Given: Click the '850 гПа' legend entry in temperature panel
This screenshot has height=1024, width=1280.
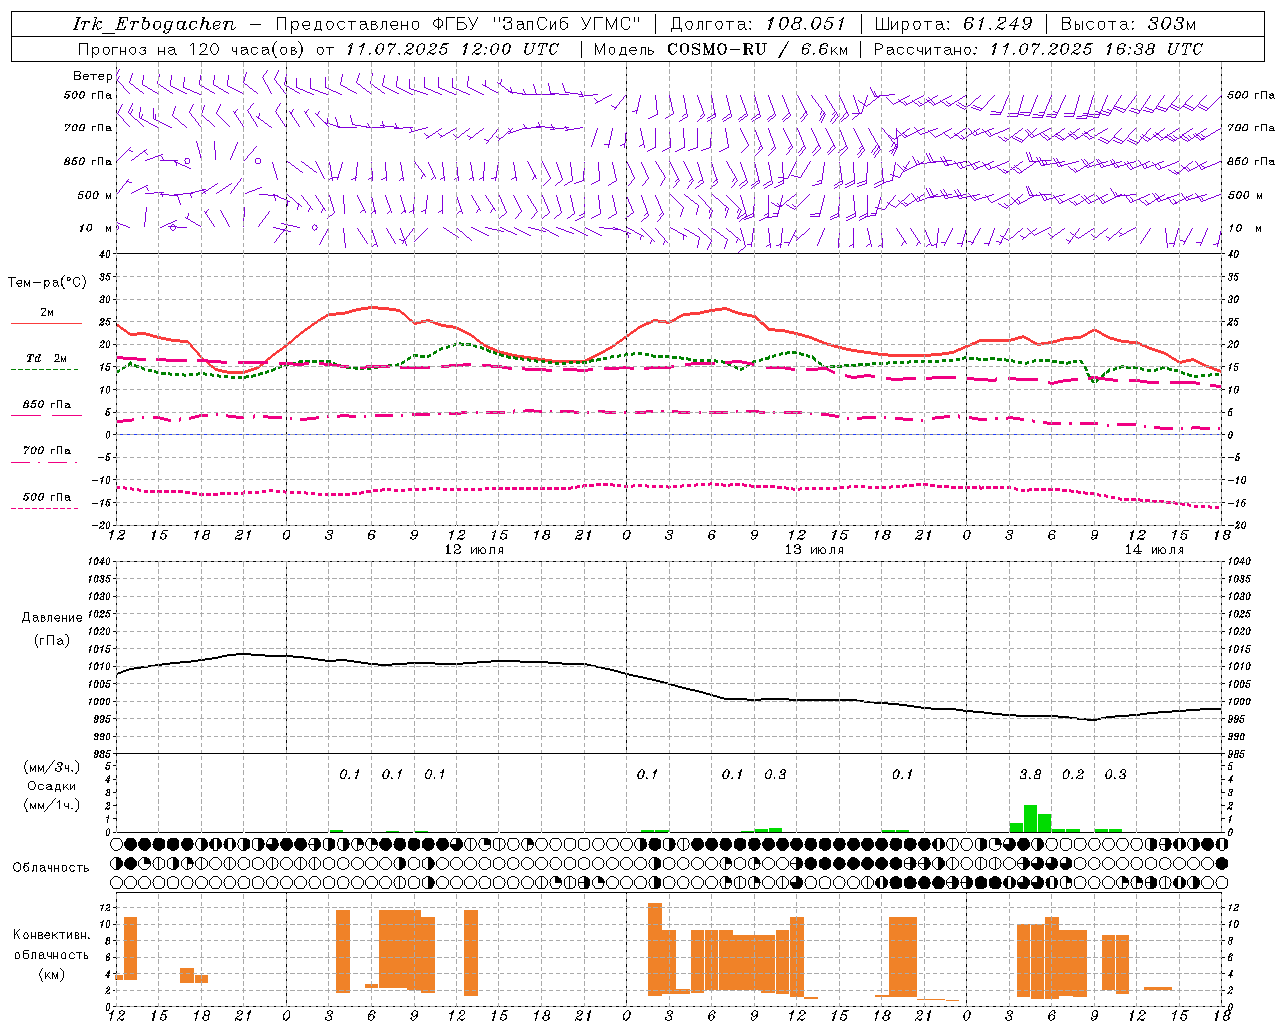Looking at the screenshot, I should [47, 405].
